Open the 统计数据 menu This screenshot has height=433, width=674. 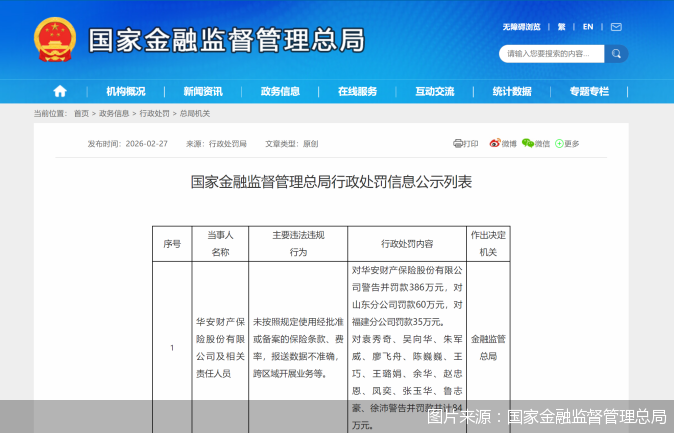[511, 91]
